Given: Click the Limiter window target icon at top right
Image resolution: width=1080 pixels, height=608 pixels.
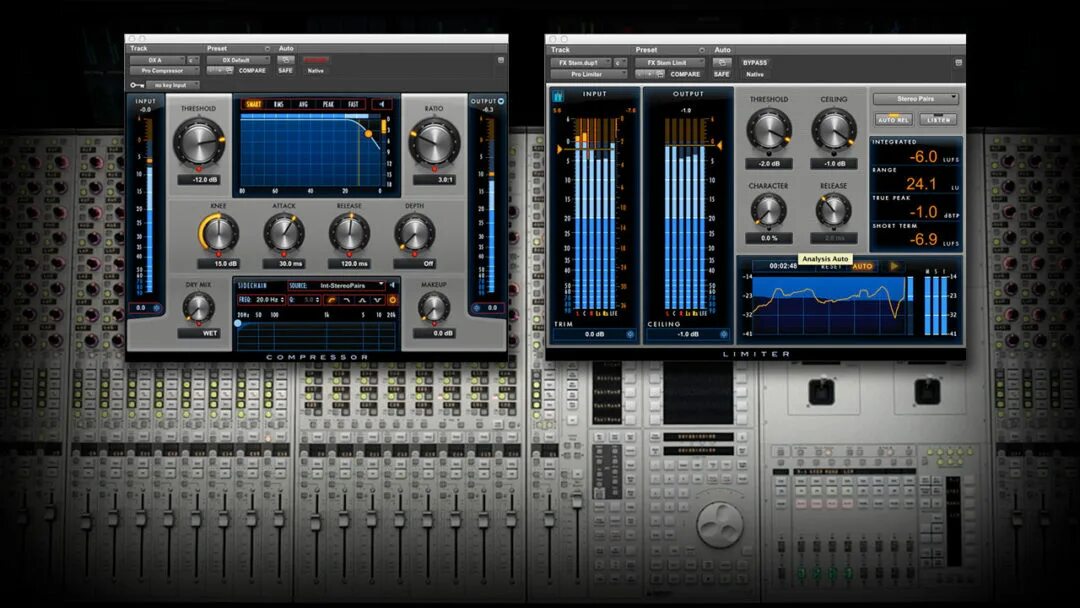Looking at the screenshot, I should pyautogui.click(x=958, y=63).
